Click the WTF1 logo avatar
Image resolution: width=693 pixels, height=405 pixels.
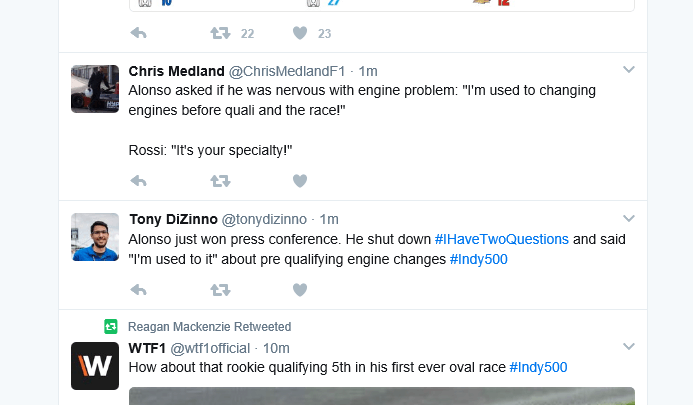click(x=95, y=365)
